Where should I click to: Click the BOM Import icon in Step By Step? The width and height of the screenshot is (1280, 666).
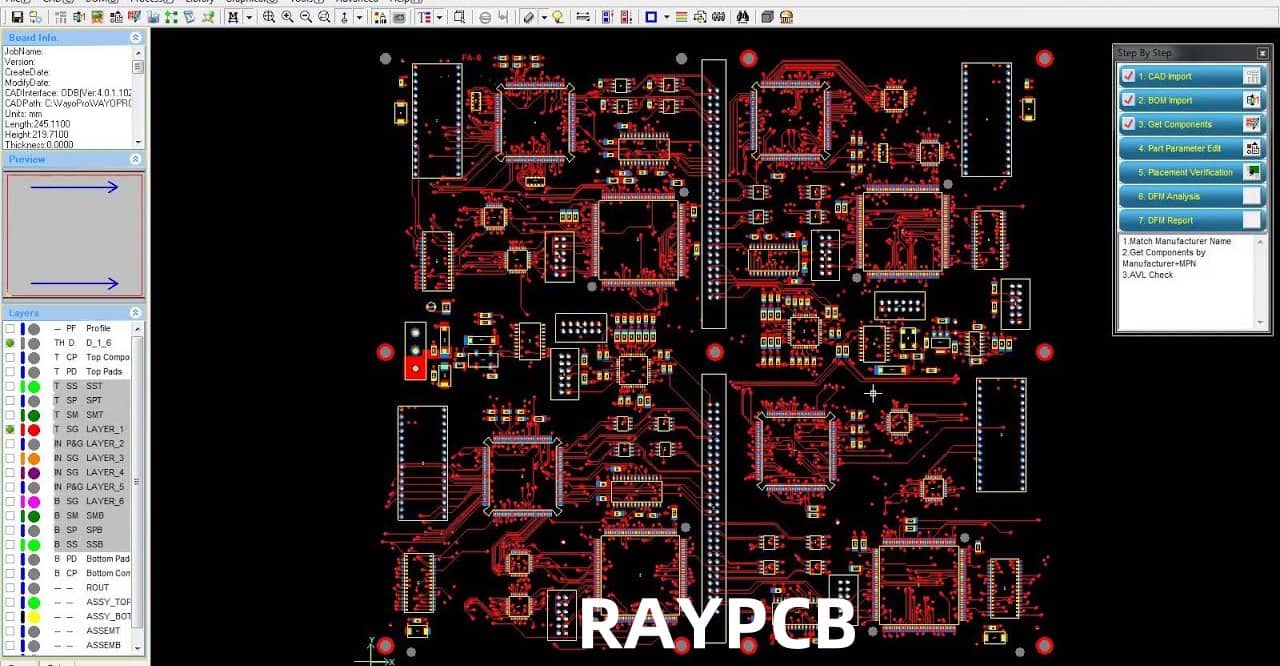coord(1255,99)
